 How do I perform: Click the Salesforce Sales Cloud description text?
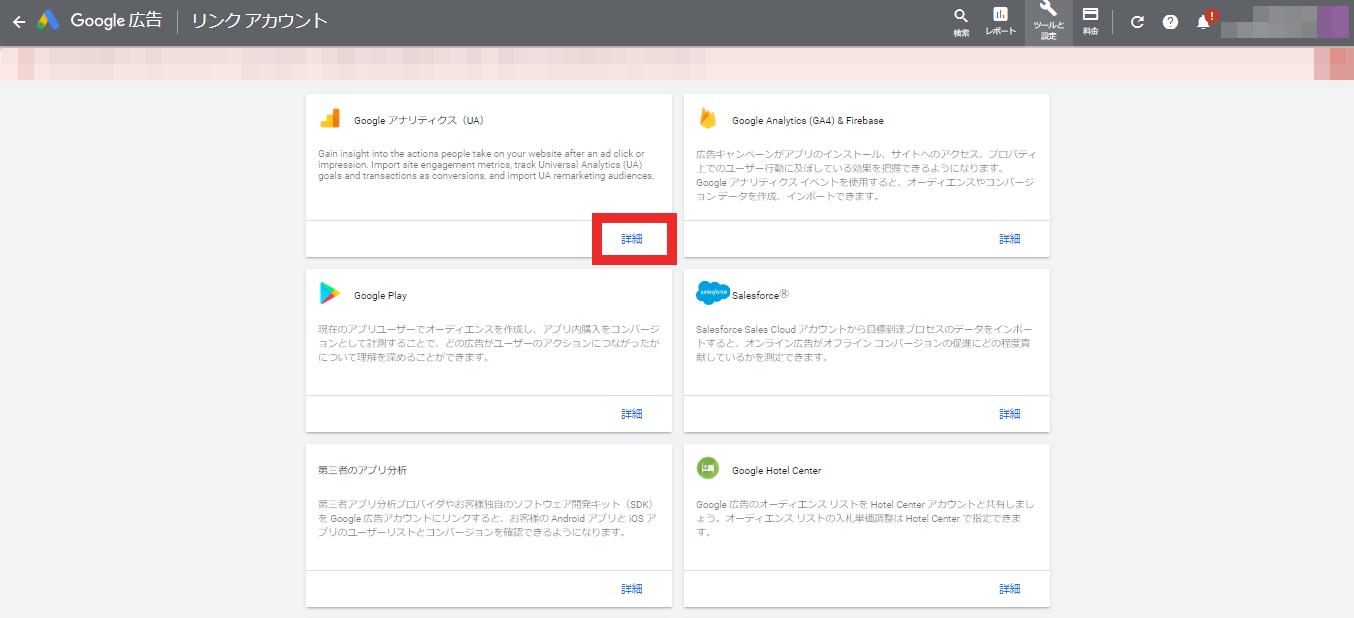click(x=866, y=343)
